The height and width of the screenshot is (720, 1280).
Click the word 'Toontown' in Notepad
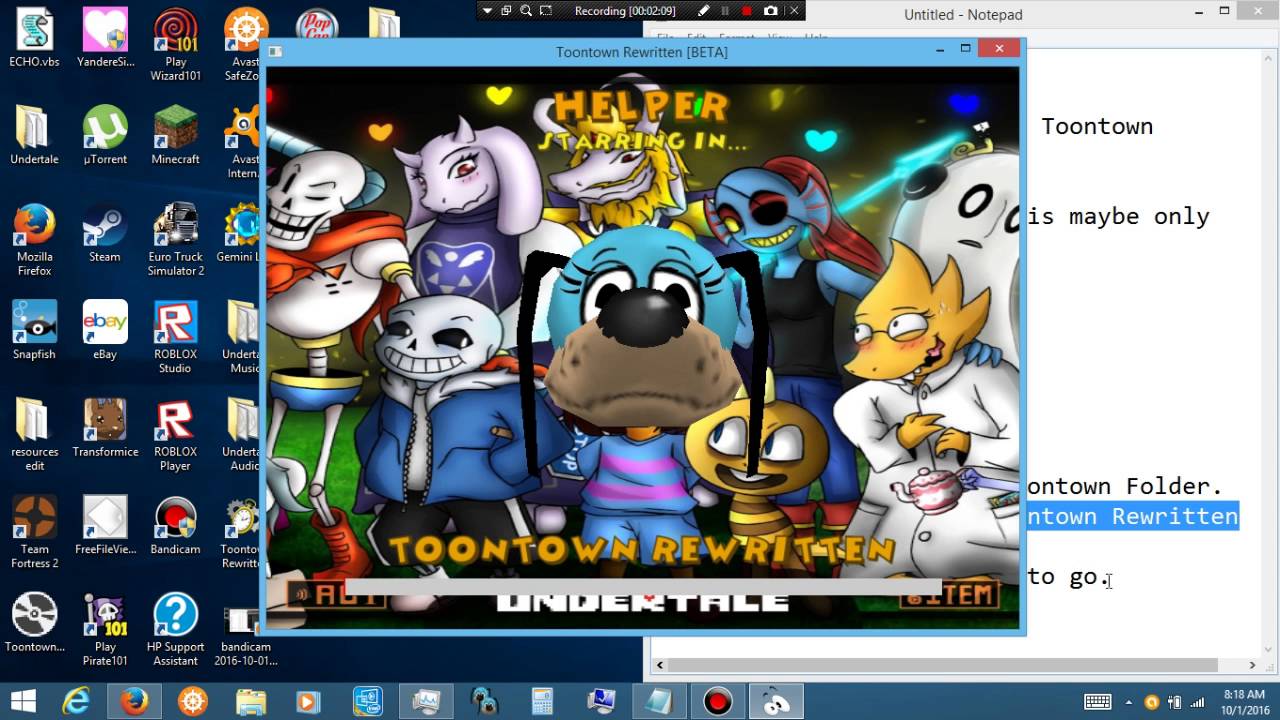tap(1097, 126)
